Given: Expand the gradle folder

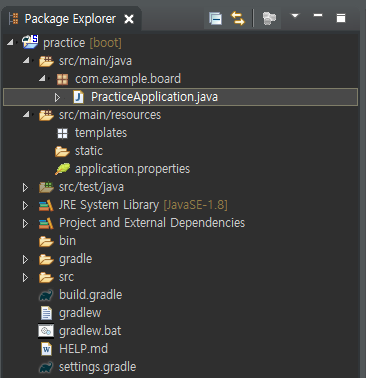Looking at the screenshot, I should pyautogui.click(x=25, y=259).
